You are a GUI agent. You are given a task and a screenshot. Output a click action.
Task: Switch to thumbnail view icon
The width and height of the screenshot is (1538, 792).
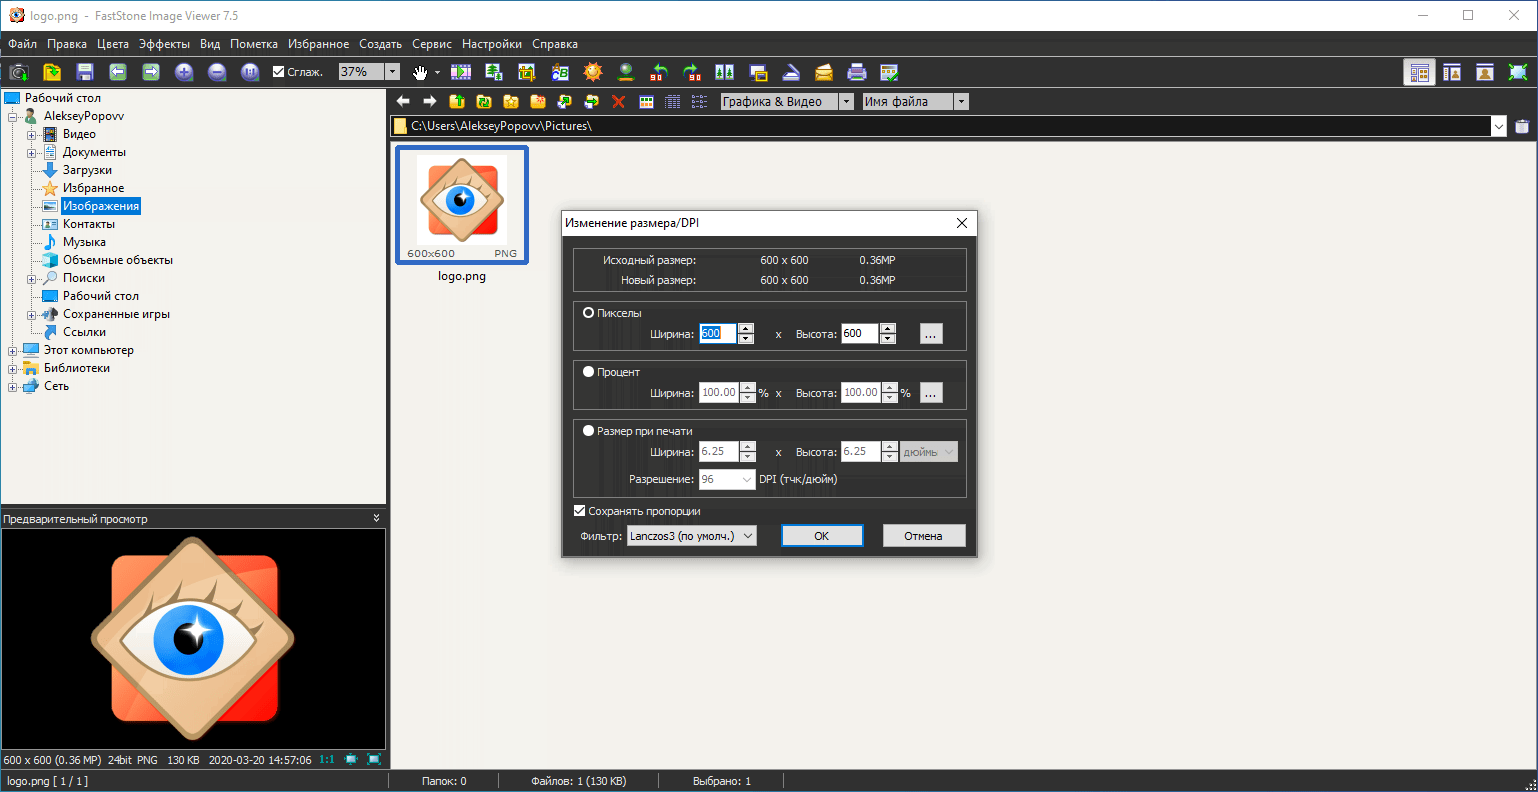646,101
